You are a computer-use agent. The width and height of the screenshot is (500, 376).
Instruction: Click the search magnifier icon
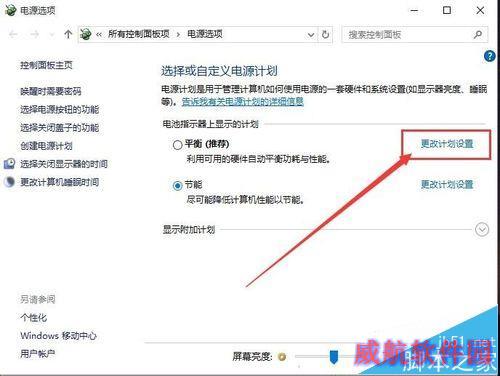[478, 34]
